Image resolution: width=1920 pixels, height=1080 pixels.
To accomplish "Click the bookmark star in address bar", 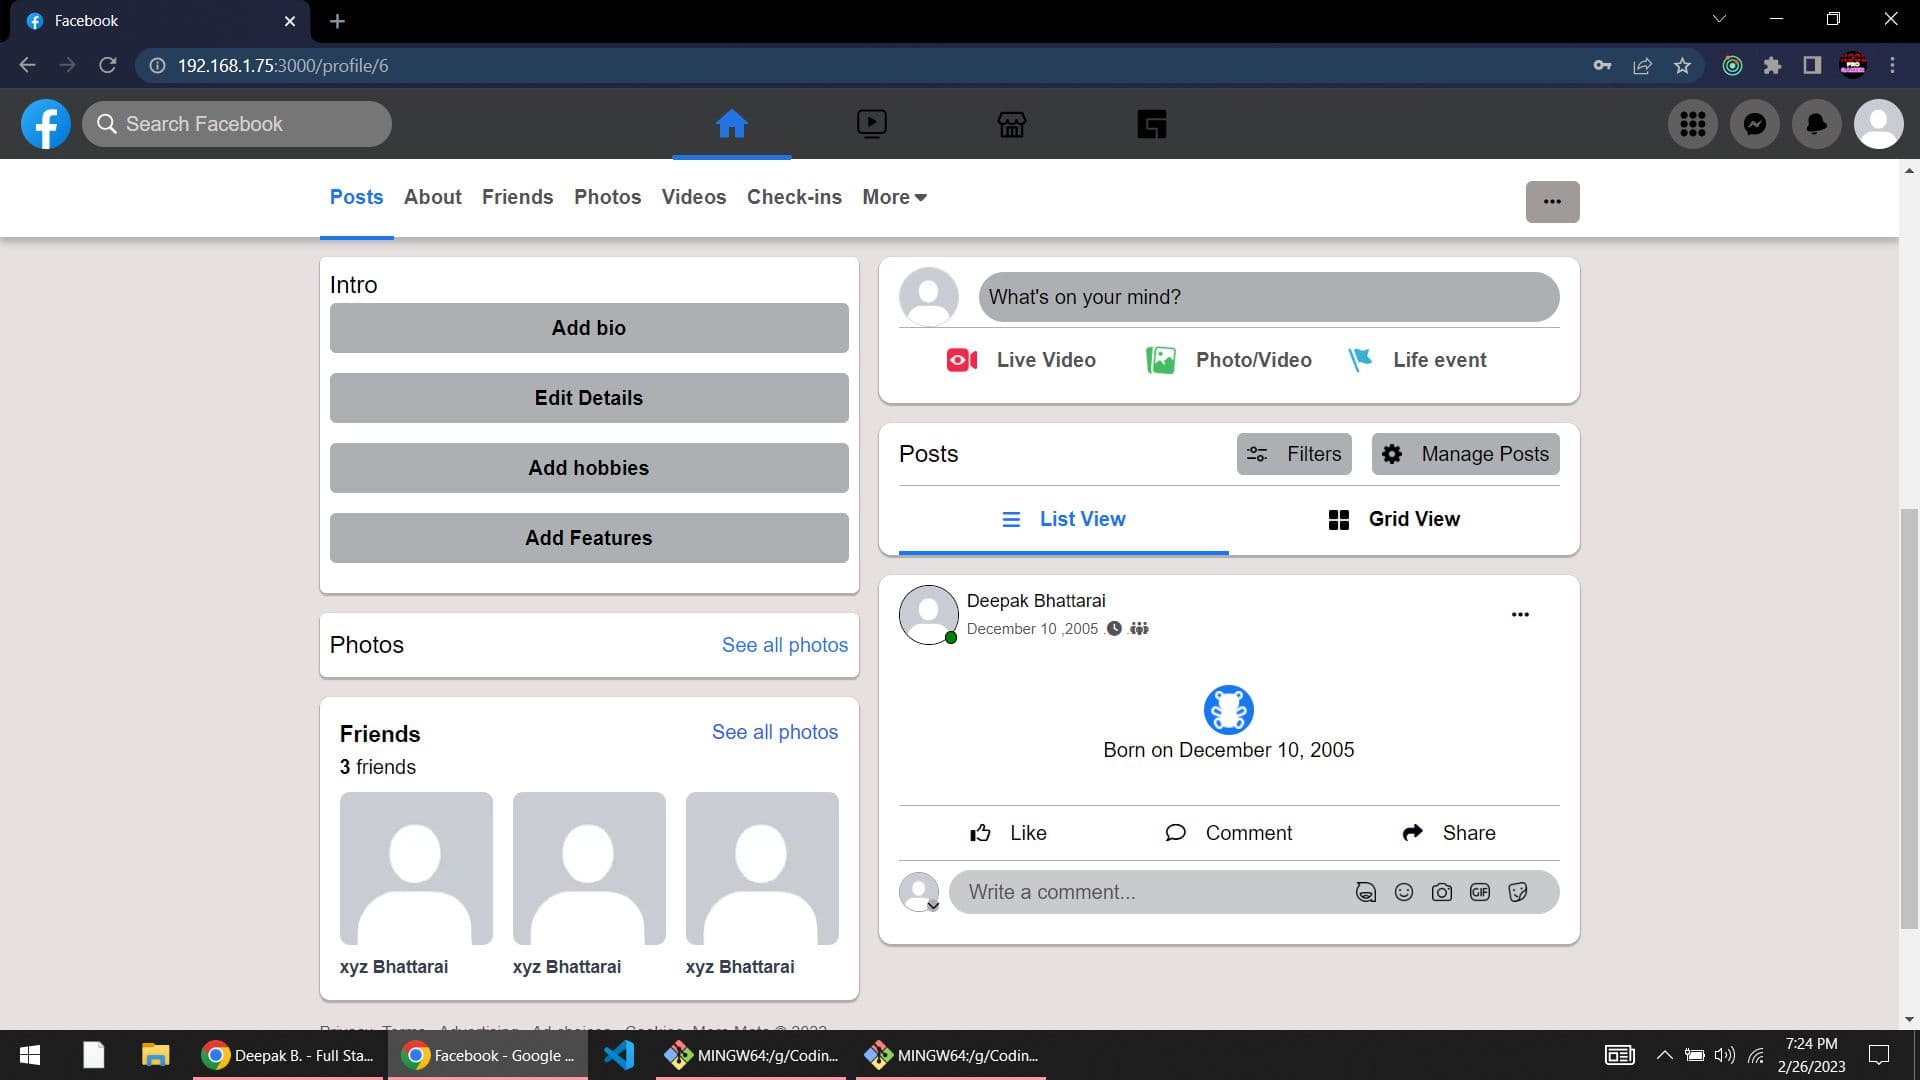I will (x=1682, y=66).
